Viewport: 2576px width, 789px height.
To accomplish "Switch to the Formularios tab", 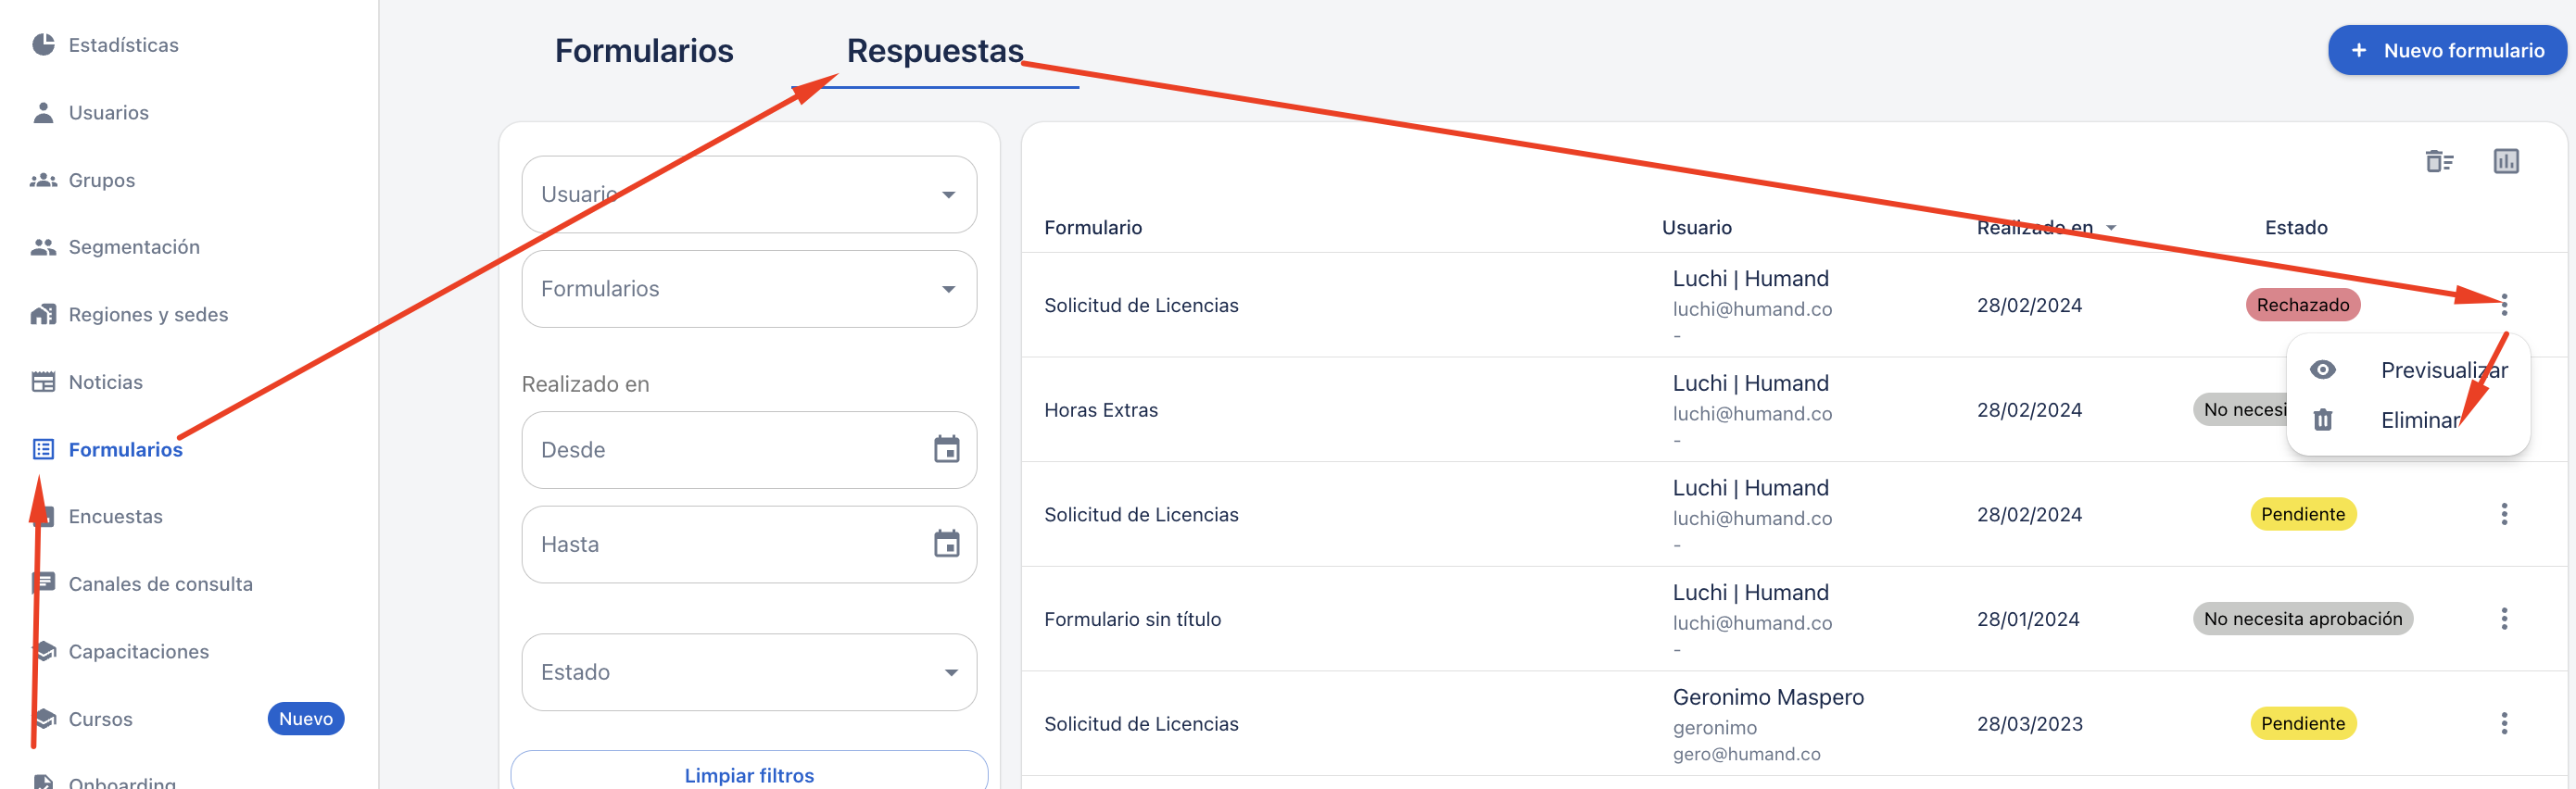I will click(644, 50).
